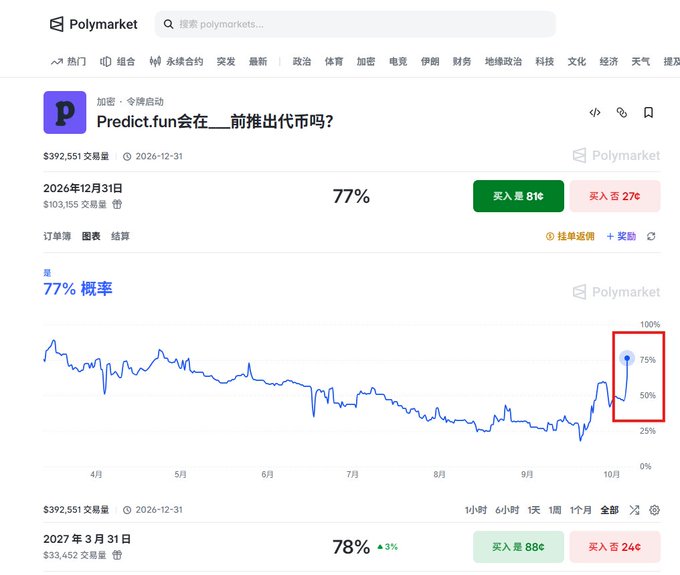Open the 天气 category
This screenshot has height=575, width=680.
[x=641, y=62]
